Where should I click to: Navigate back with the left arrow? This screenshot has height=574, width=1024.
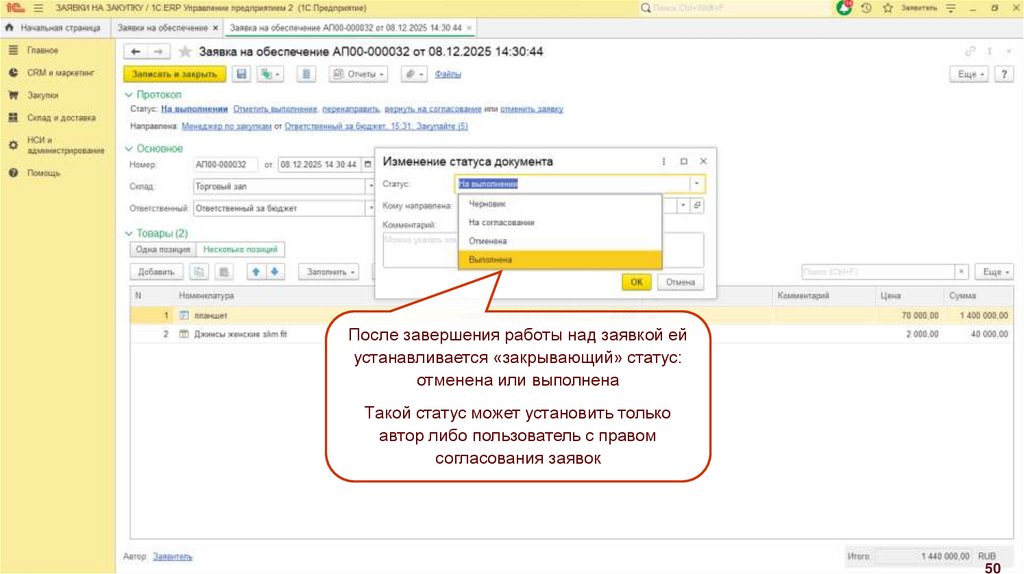pos(135,52)
